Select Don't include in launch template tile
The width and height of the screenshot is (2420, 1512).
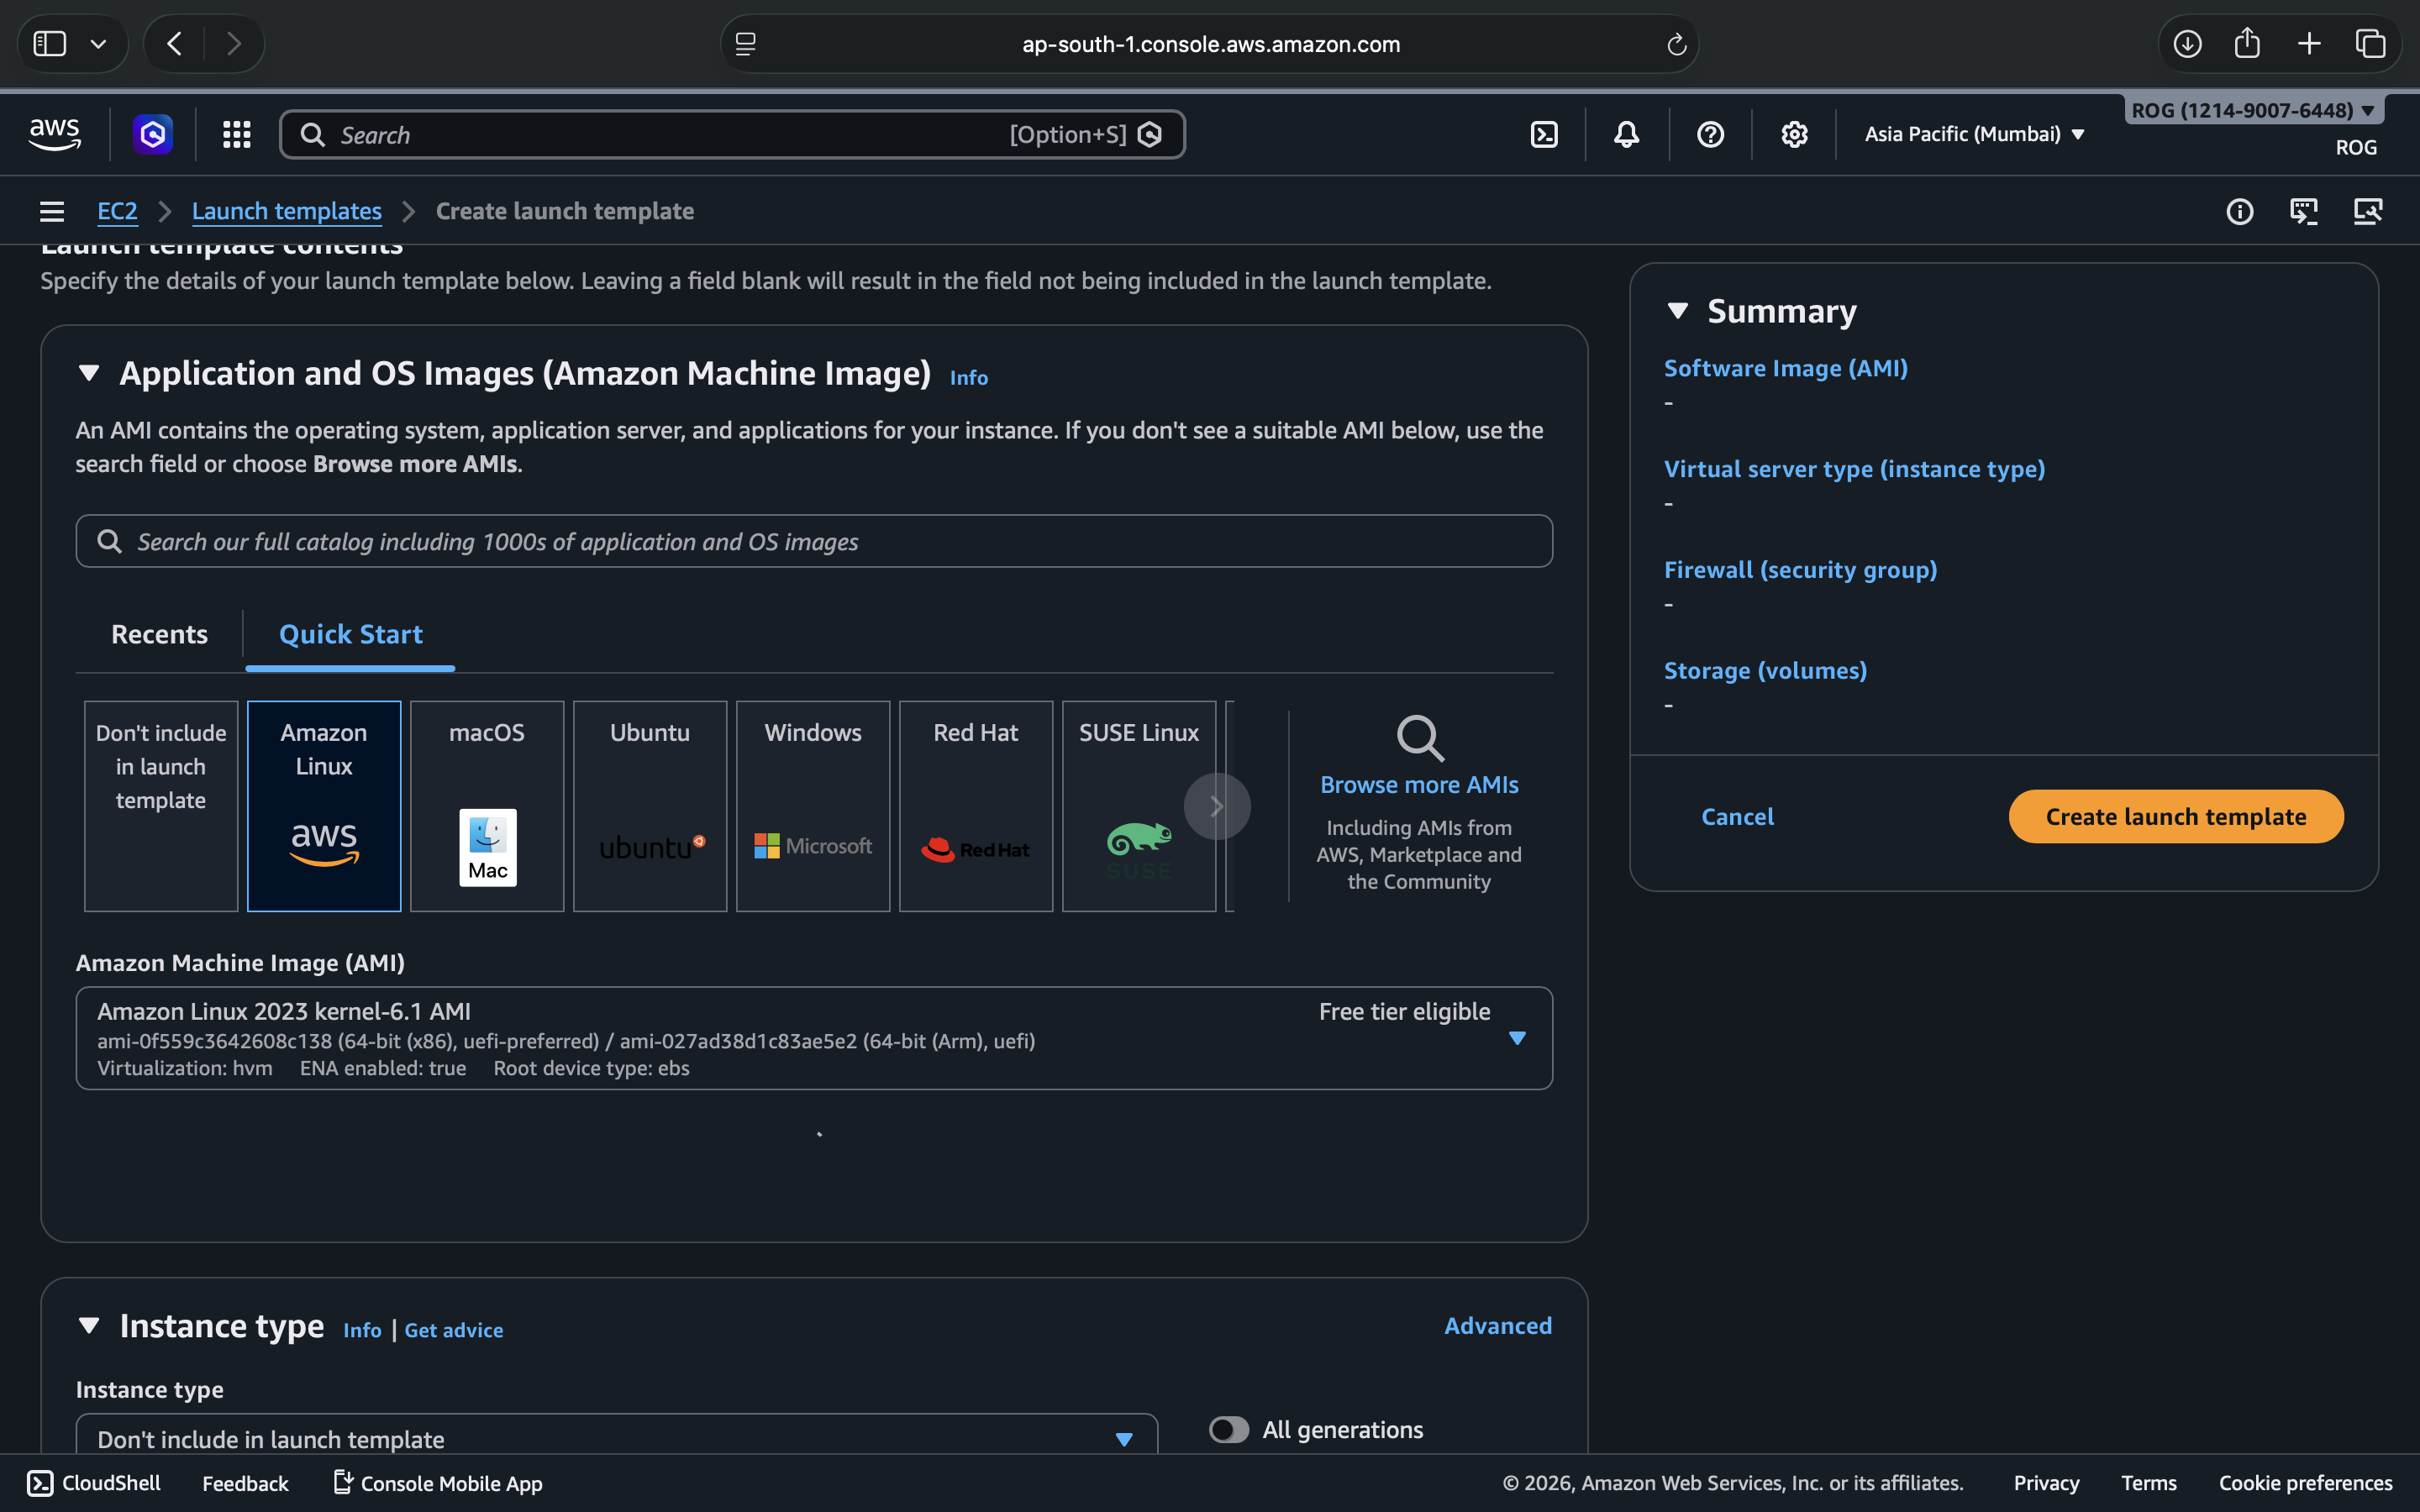[161, 805]
